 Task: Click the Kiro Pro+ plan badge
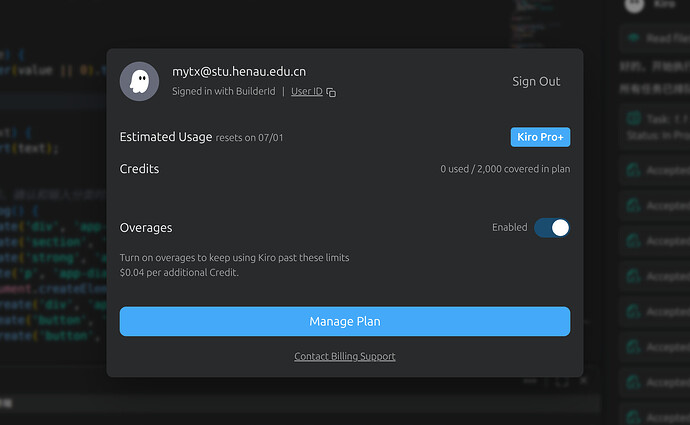(540, 137)
